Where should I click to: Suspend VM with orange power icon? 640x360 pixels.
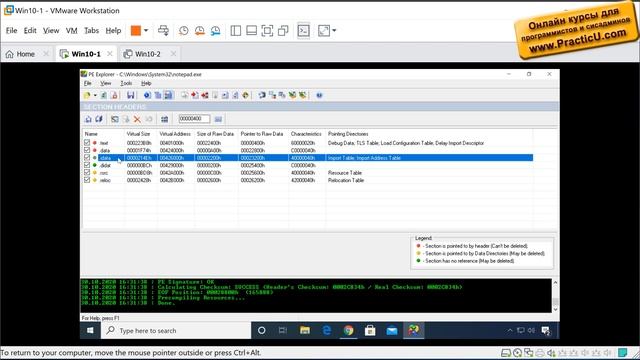tap(136, 31)
